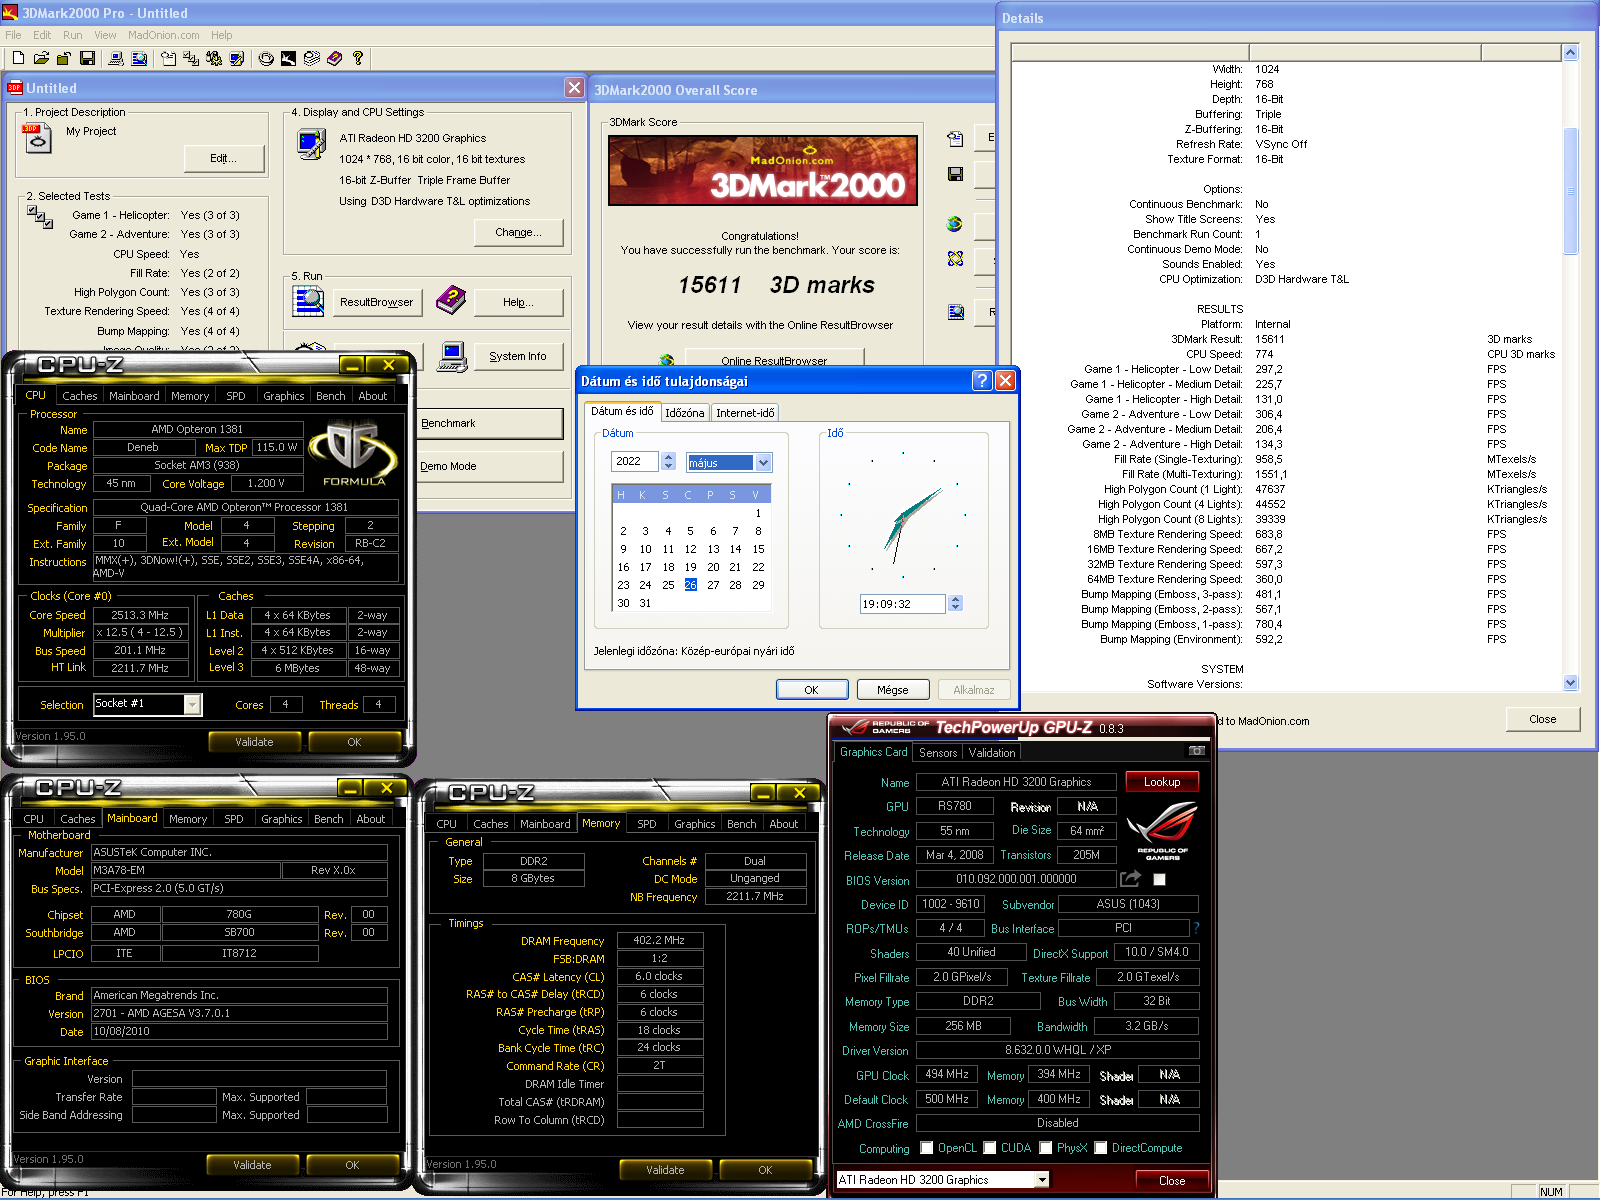This screenshot has height=1200, width=1600.
Task: Click the Details scrollbar up arrow
Action: pyautogui.click(x=1570, y=53)
